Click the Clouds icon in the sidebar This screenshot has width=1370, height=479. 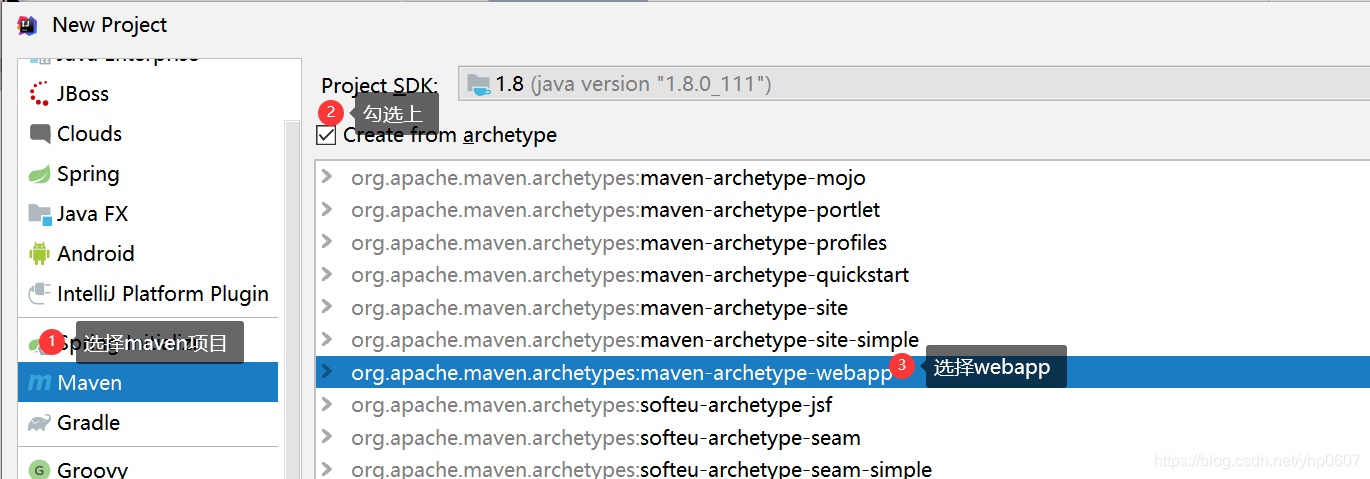pos(40,134)
